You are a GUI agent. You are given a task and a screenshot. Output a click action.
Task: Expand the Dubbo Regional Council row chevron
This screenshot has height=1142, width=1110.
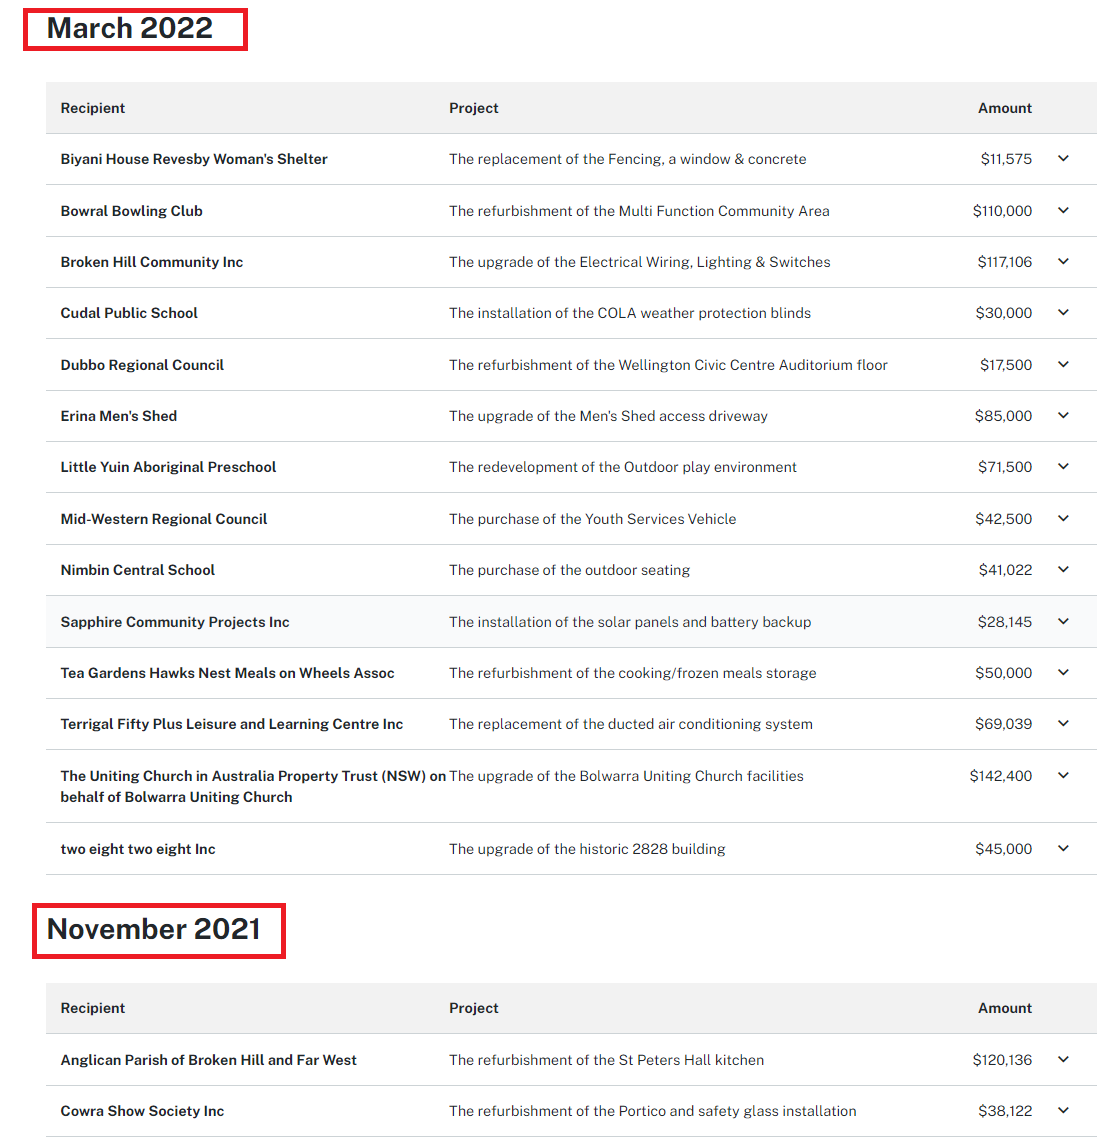pyautogui.click(x=1063, y=364)
